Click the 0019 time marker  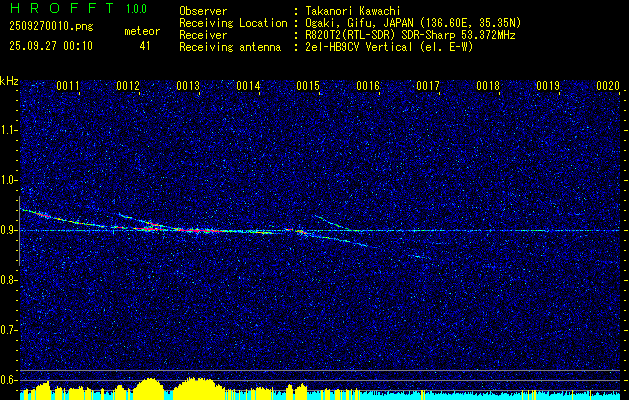tap(548, 86)
